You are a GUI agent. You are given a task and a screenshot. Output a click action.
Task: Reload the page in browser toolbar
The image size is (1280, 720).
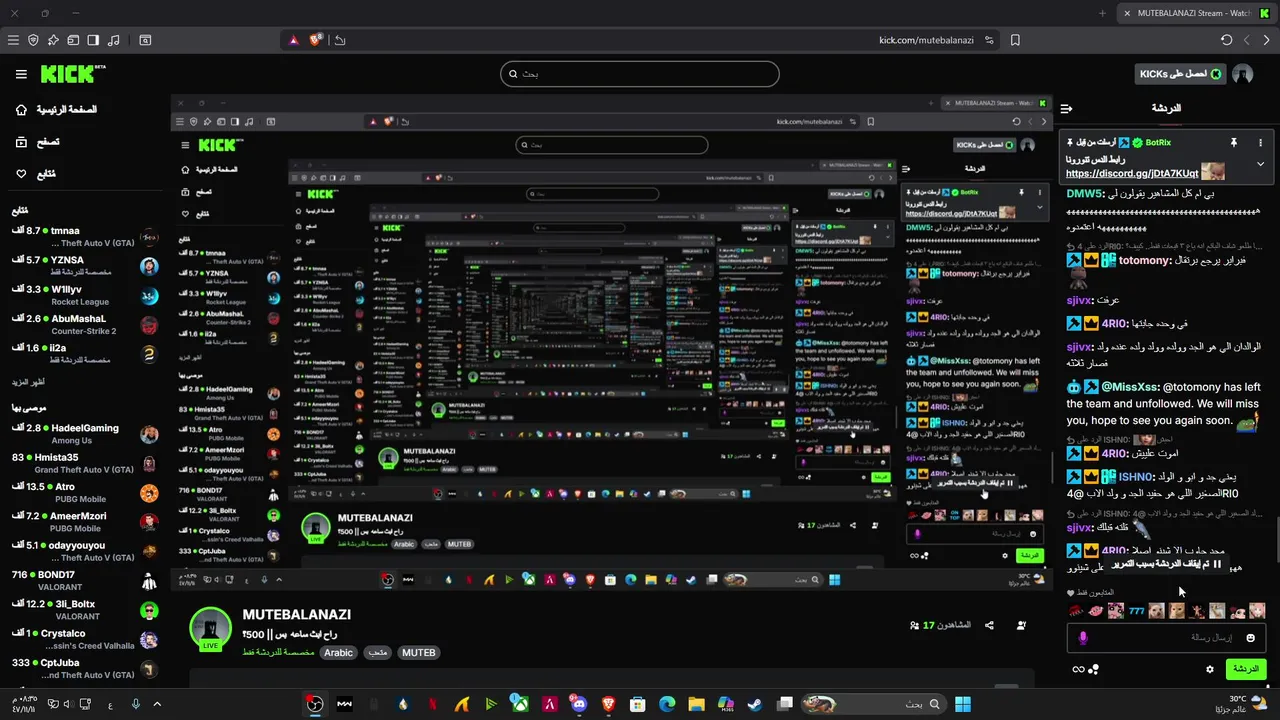(1227, 40)
